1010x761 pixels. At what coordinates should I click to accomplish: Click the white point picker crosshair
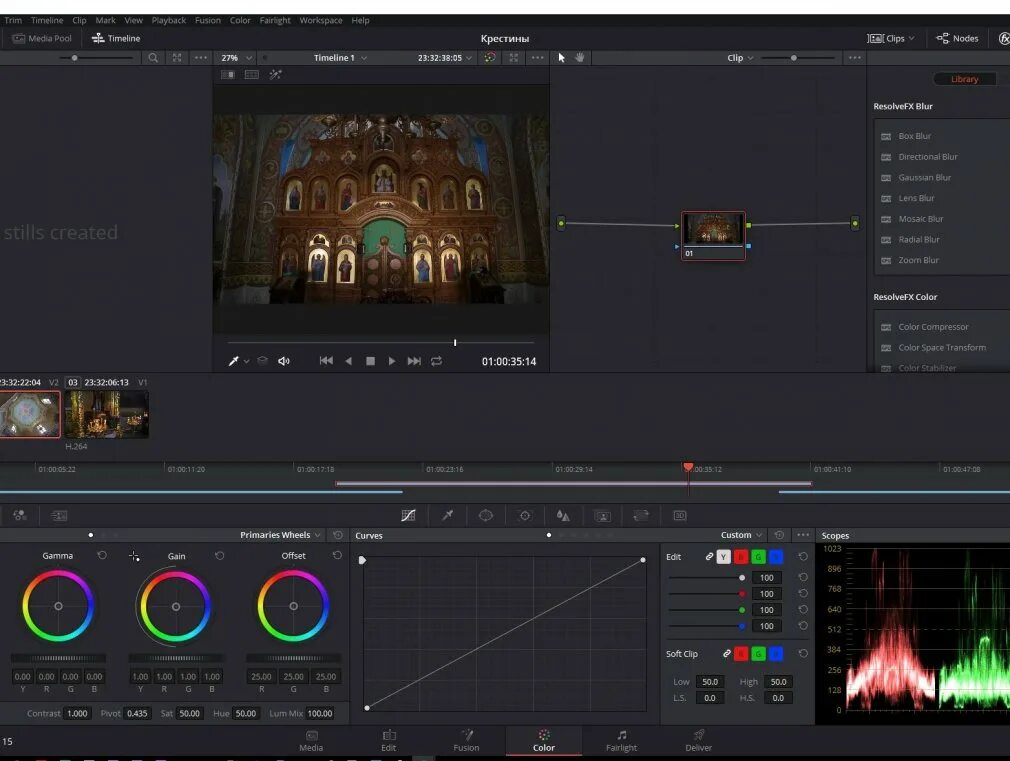tap(134, 556)
